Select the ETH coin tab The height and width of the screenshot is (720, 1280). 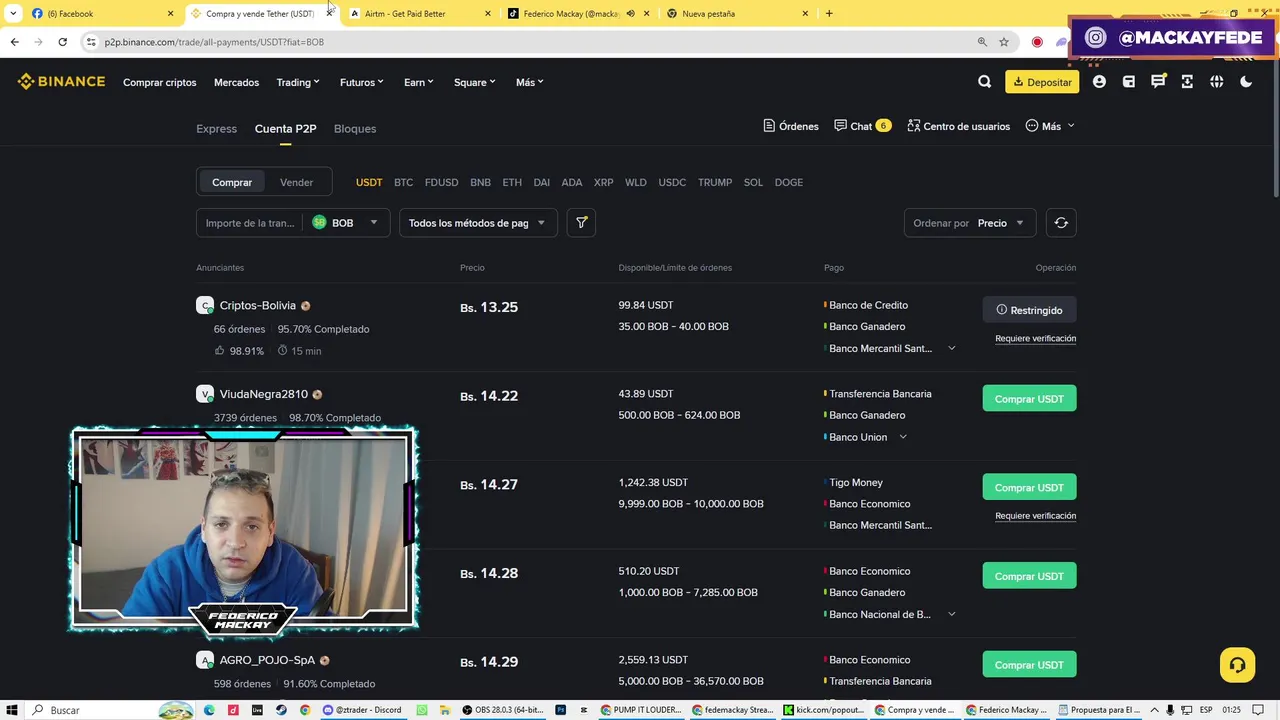[512, 182]
